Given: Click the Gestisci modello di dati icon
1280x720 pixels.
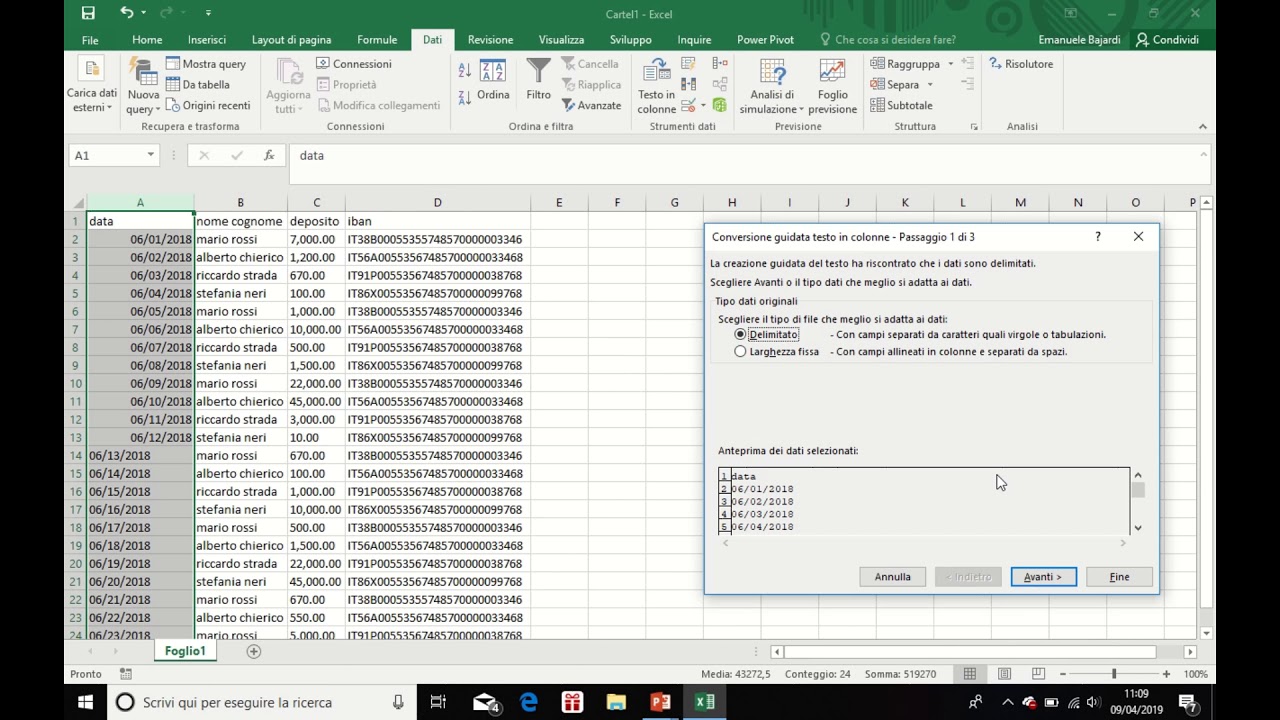Looking at the screenshot, I should coord(720,105).
